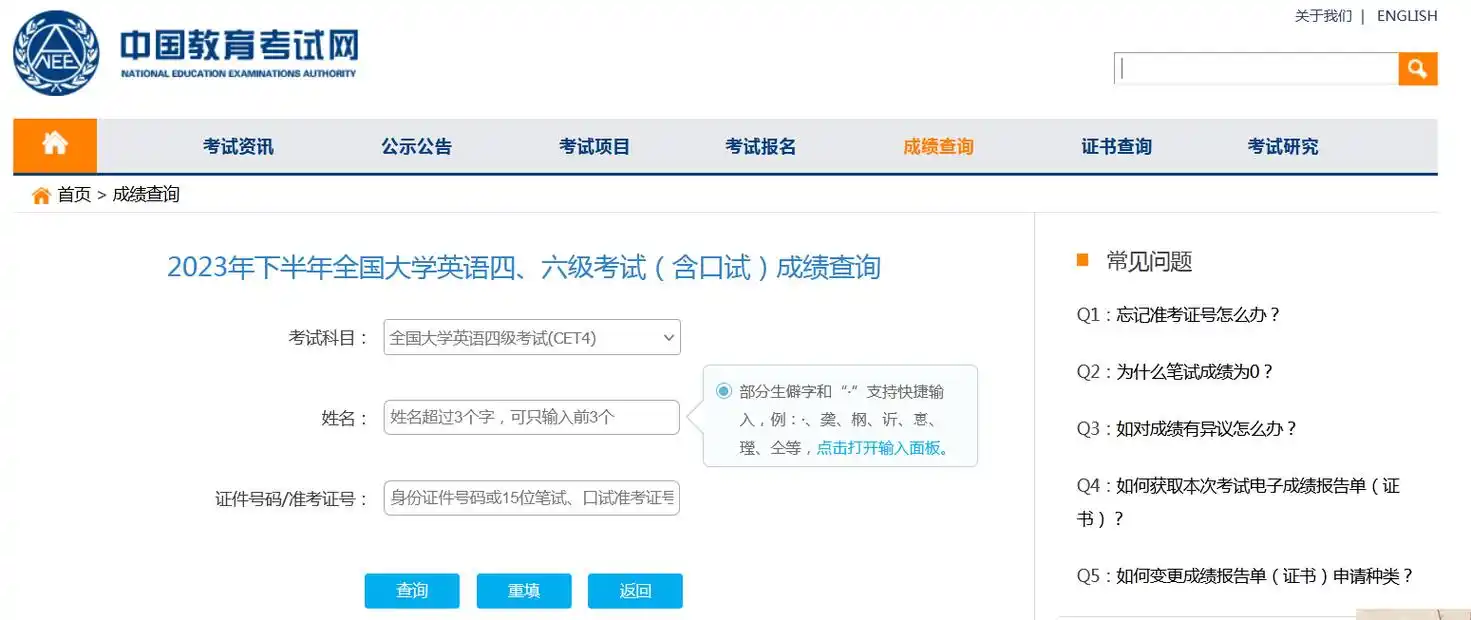1471x620 pixels.
Task: Open the 证书查询 navigation menu
Action: (x=1116, y=145)
